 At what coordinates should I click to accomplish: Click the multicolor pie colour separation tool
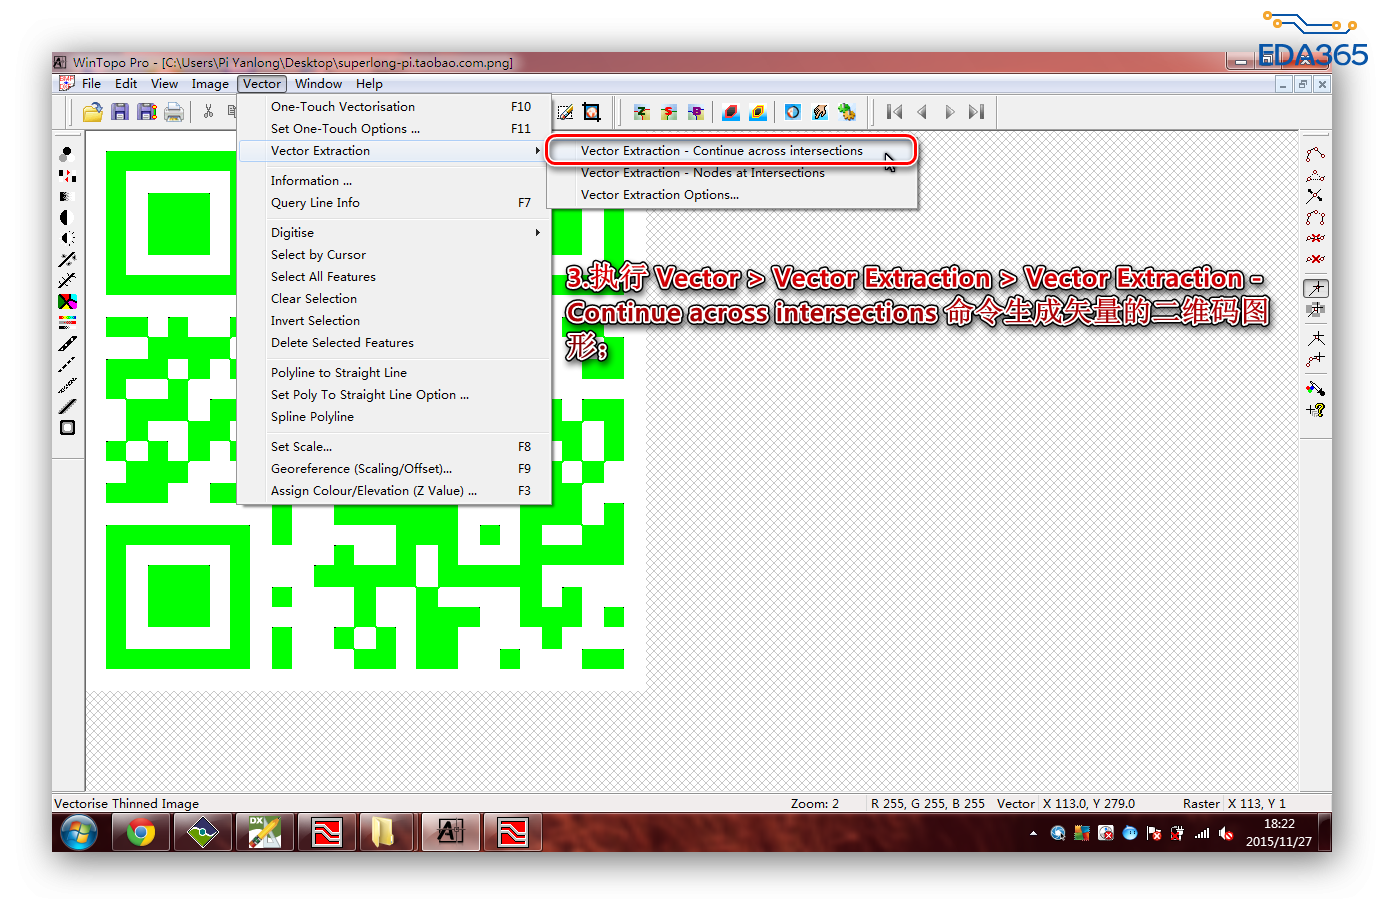coord(67,301)
